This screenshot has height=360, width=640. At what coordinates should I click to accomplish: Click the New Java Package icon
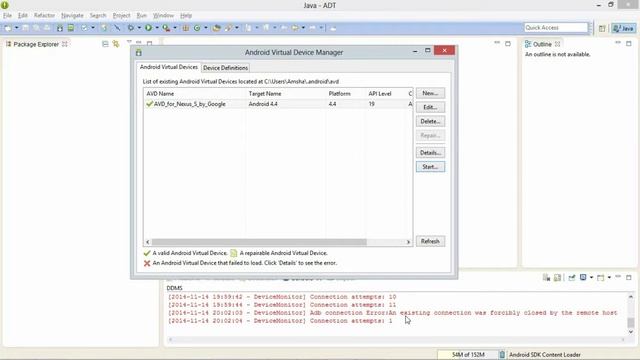[x=186, y=28]
